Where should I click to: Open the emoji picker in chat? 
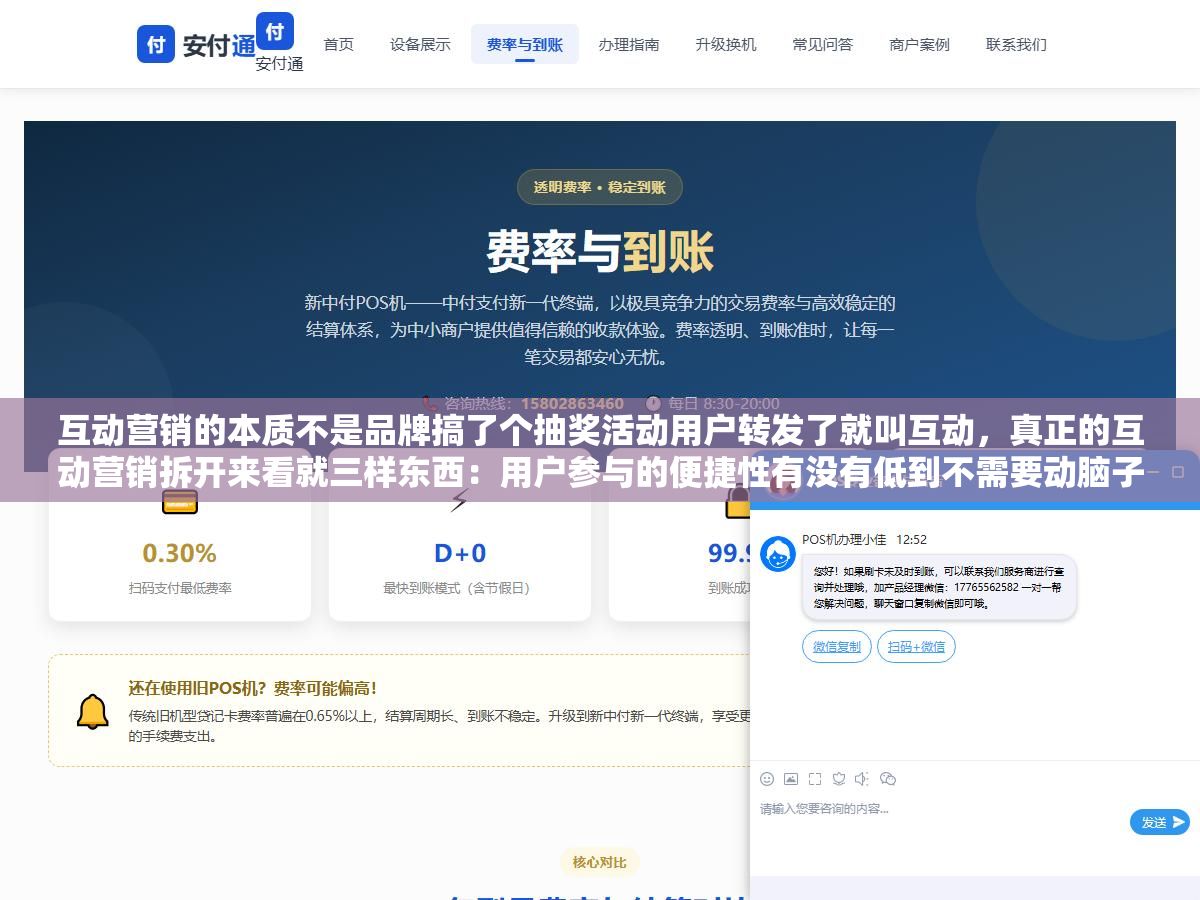click(767, 779)
